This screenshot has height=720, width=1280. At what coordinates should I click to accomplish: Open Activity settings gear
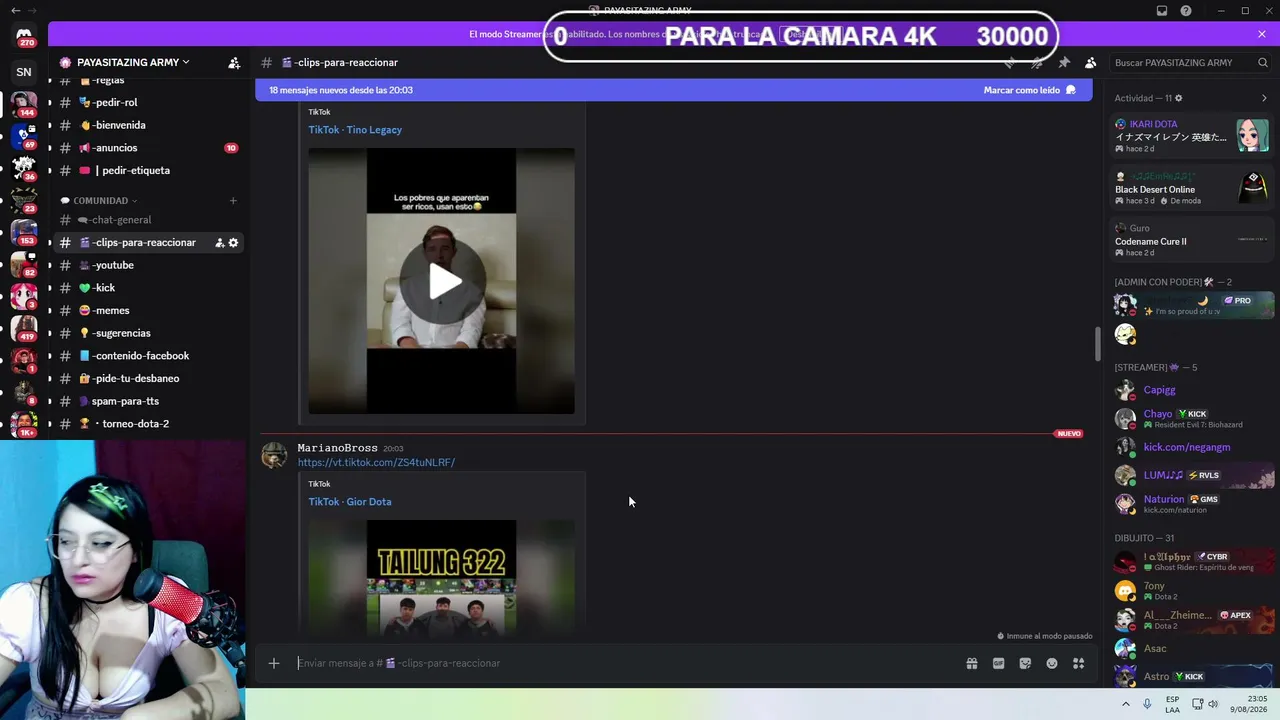click(x=1179, y=98)
